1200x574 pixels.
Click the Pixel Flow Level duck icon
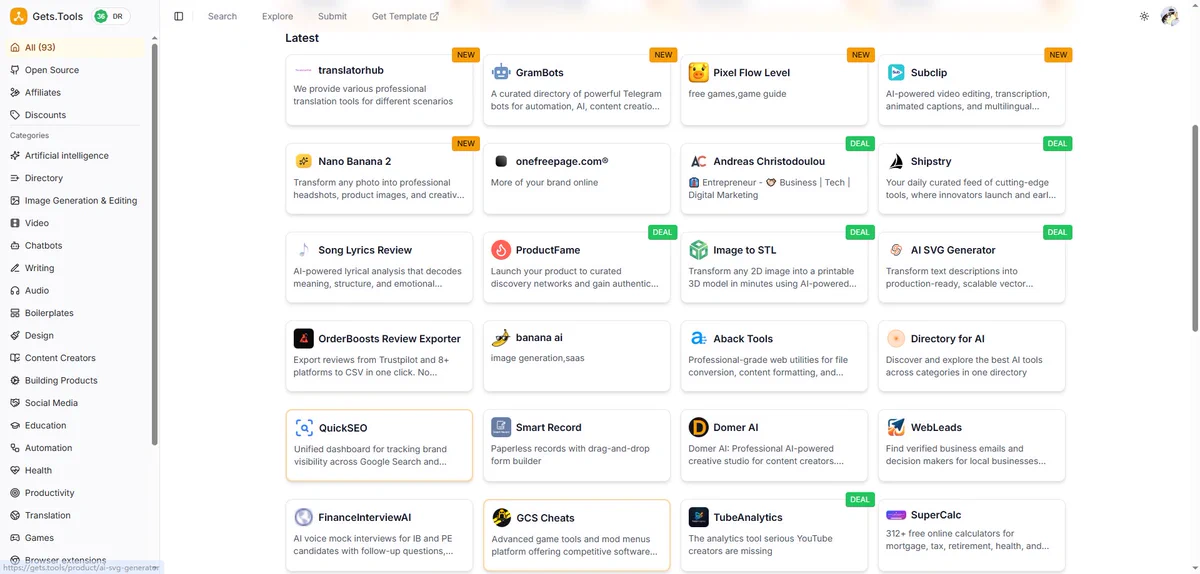coord(698,72)
